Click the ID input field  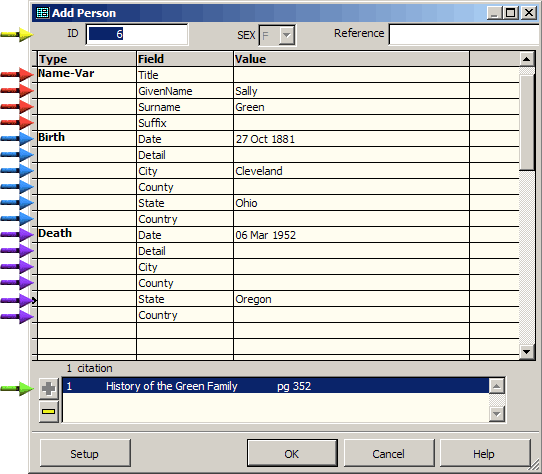(x=137, y=34)
